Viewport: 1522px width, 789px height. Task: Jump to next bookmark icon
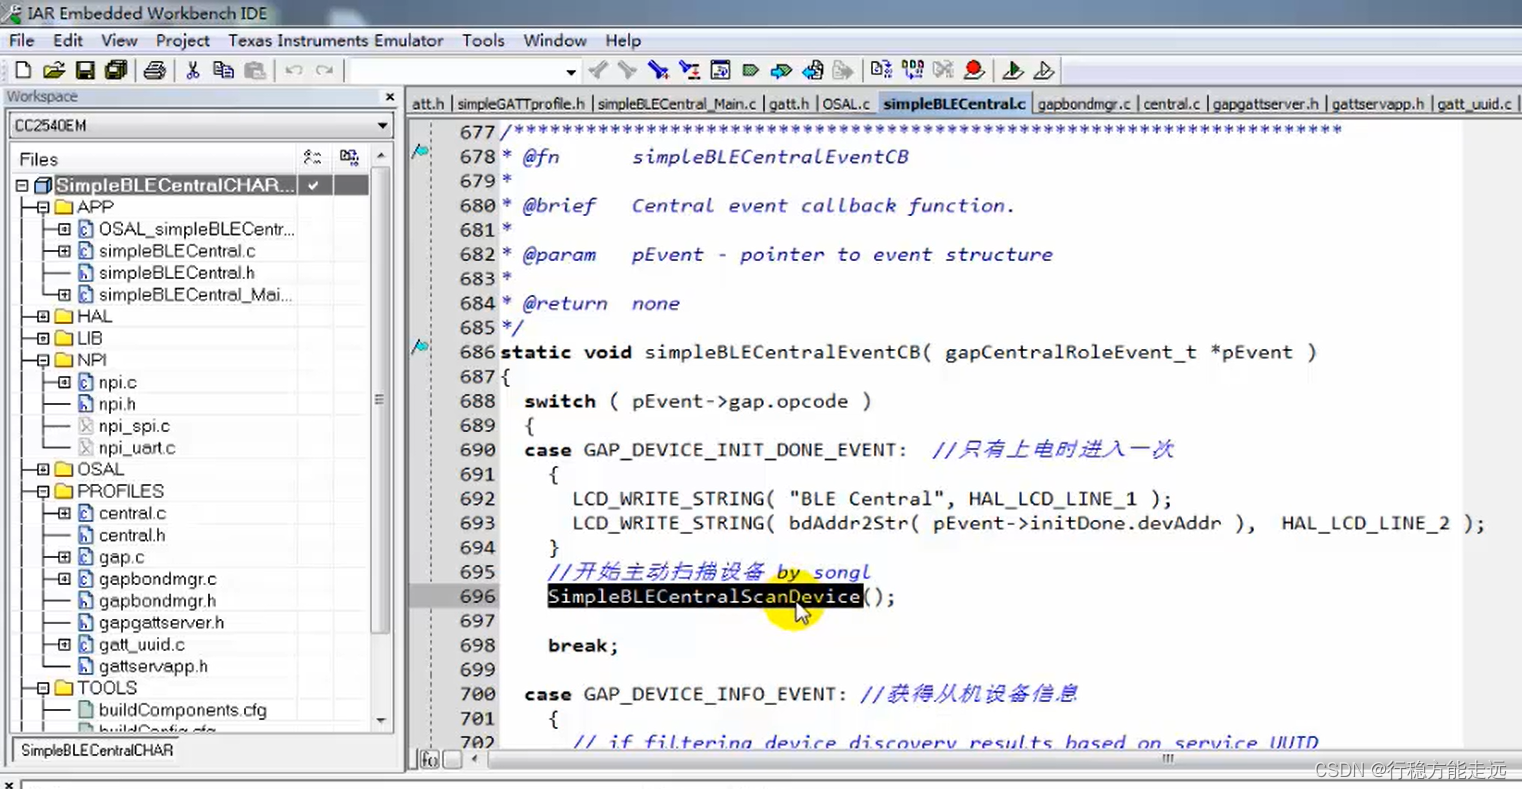[781, 70]
